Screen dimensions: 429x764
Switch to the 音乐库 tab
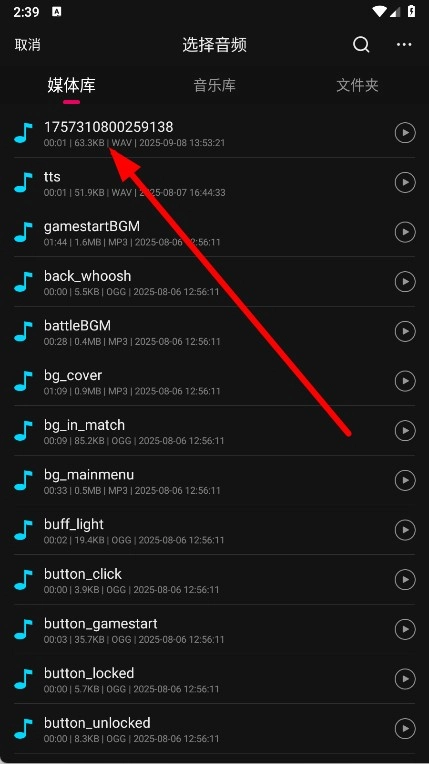pos(214,85)
